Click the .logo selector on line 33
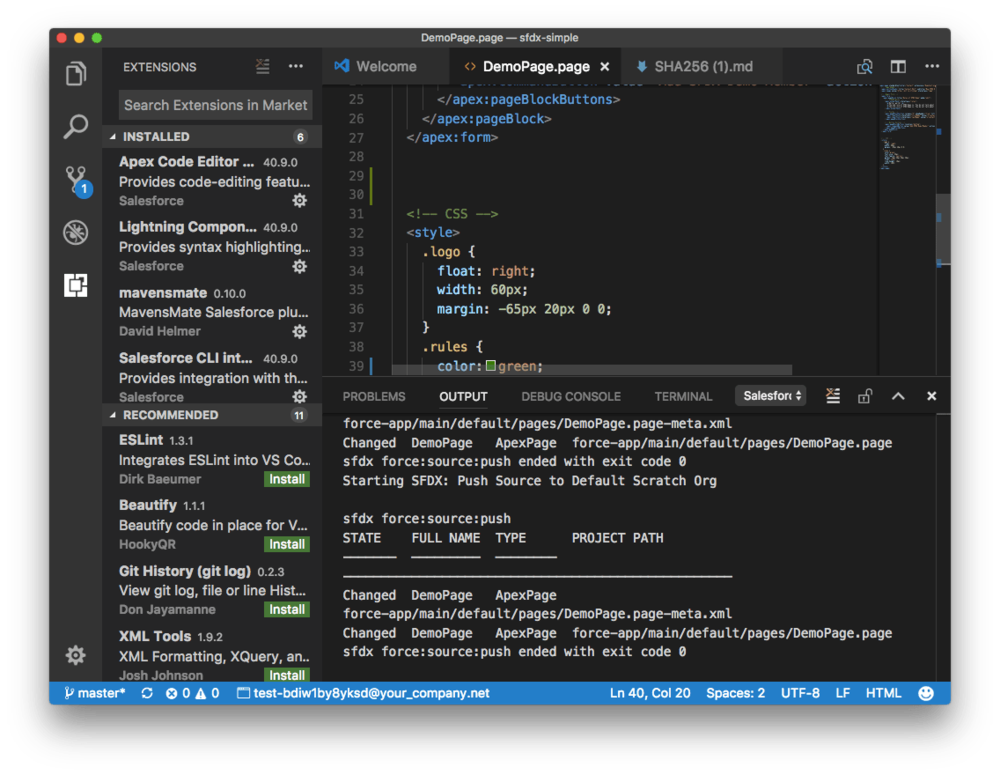The image size is (1000, 775). click(441, 252)
